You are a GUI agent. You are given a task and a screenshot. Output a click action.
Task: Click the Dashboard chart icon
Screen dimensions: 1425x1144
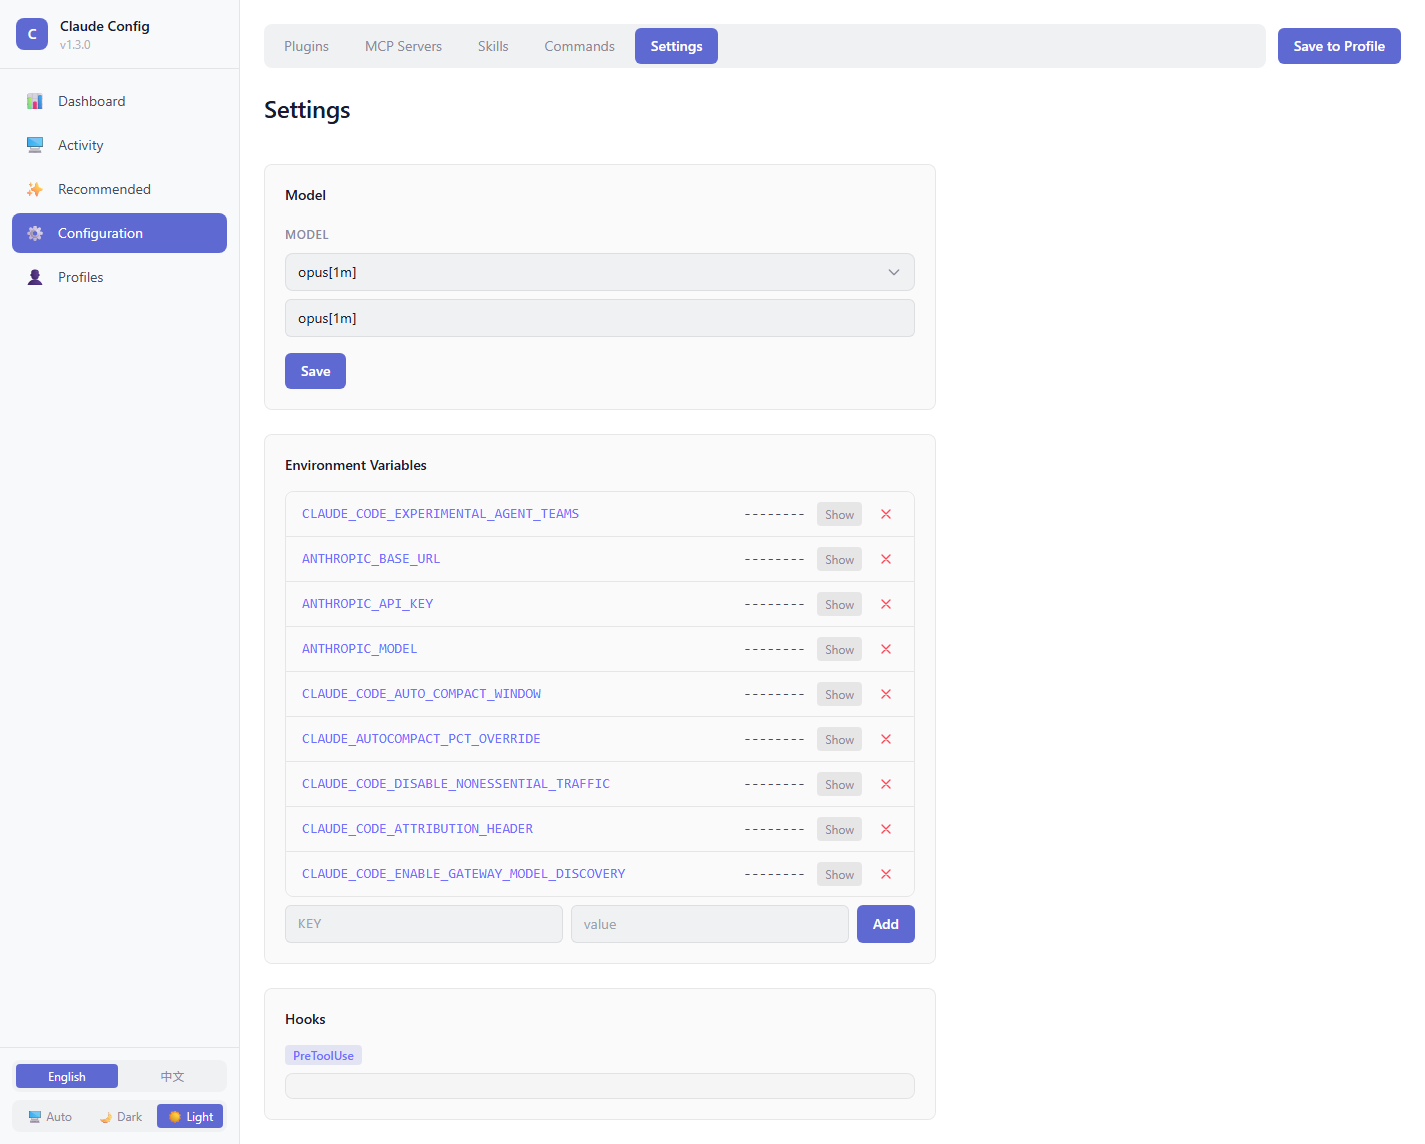tap(35, 101)
